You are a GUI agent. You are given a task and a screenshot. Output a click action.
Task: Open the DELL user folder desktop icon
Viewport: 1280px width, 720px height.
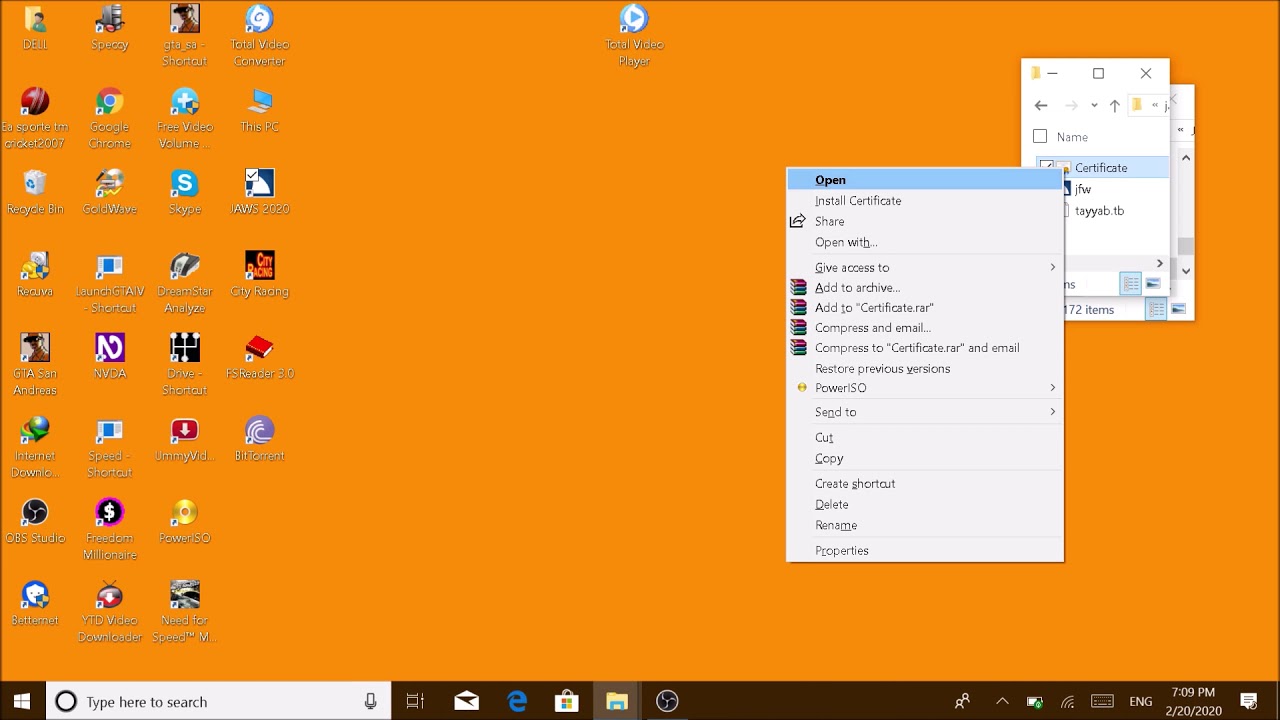point(35,28)
